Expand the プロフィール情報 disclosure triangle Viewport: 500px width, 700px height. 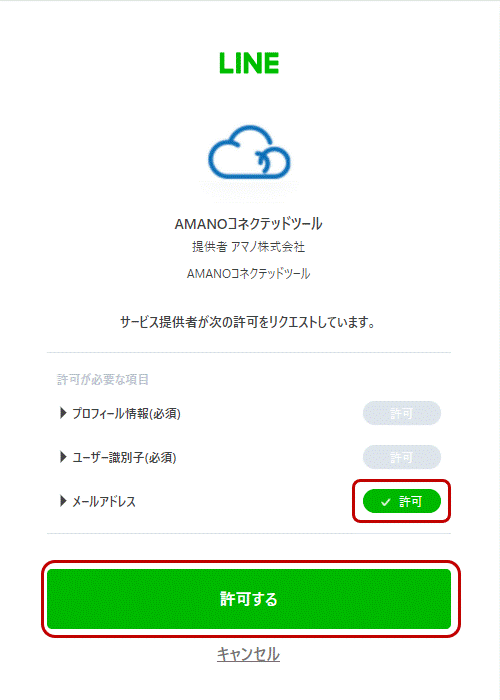point(63,413)
